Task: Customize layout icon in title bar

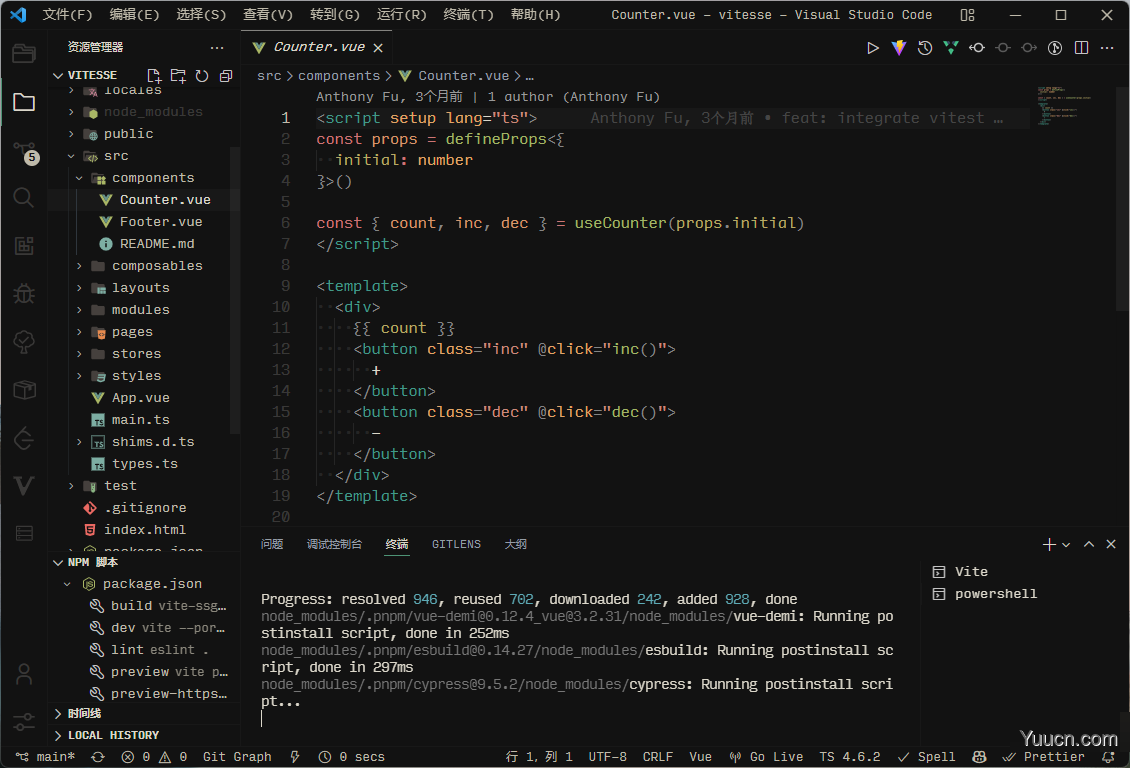Action: (x=967, y=15)
